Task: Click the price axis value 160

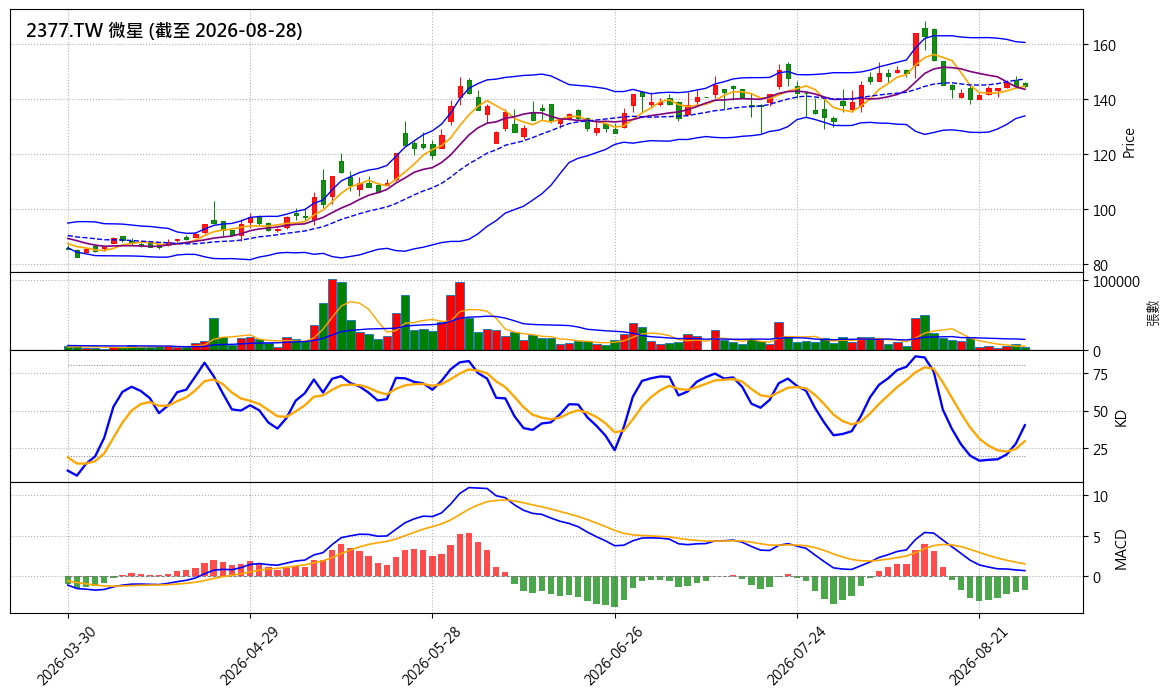Action: tap(1104, 46)
